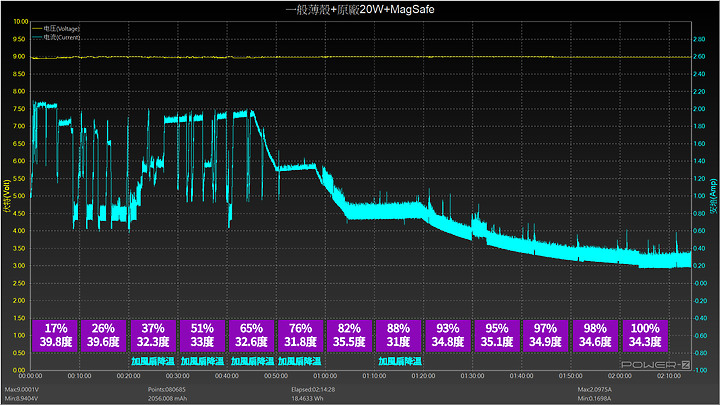Select the 51% 33度 purple label
Screen dimensions: 720x405
tap(202, 335)
